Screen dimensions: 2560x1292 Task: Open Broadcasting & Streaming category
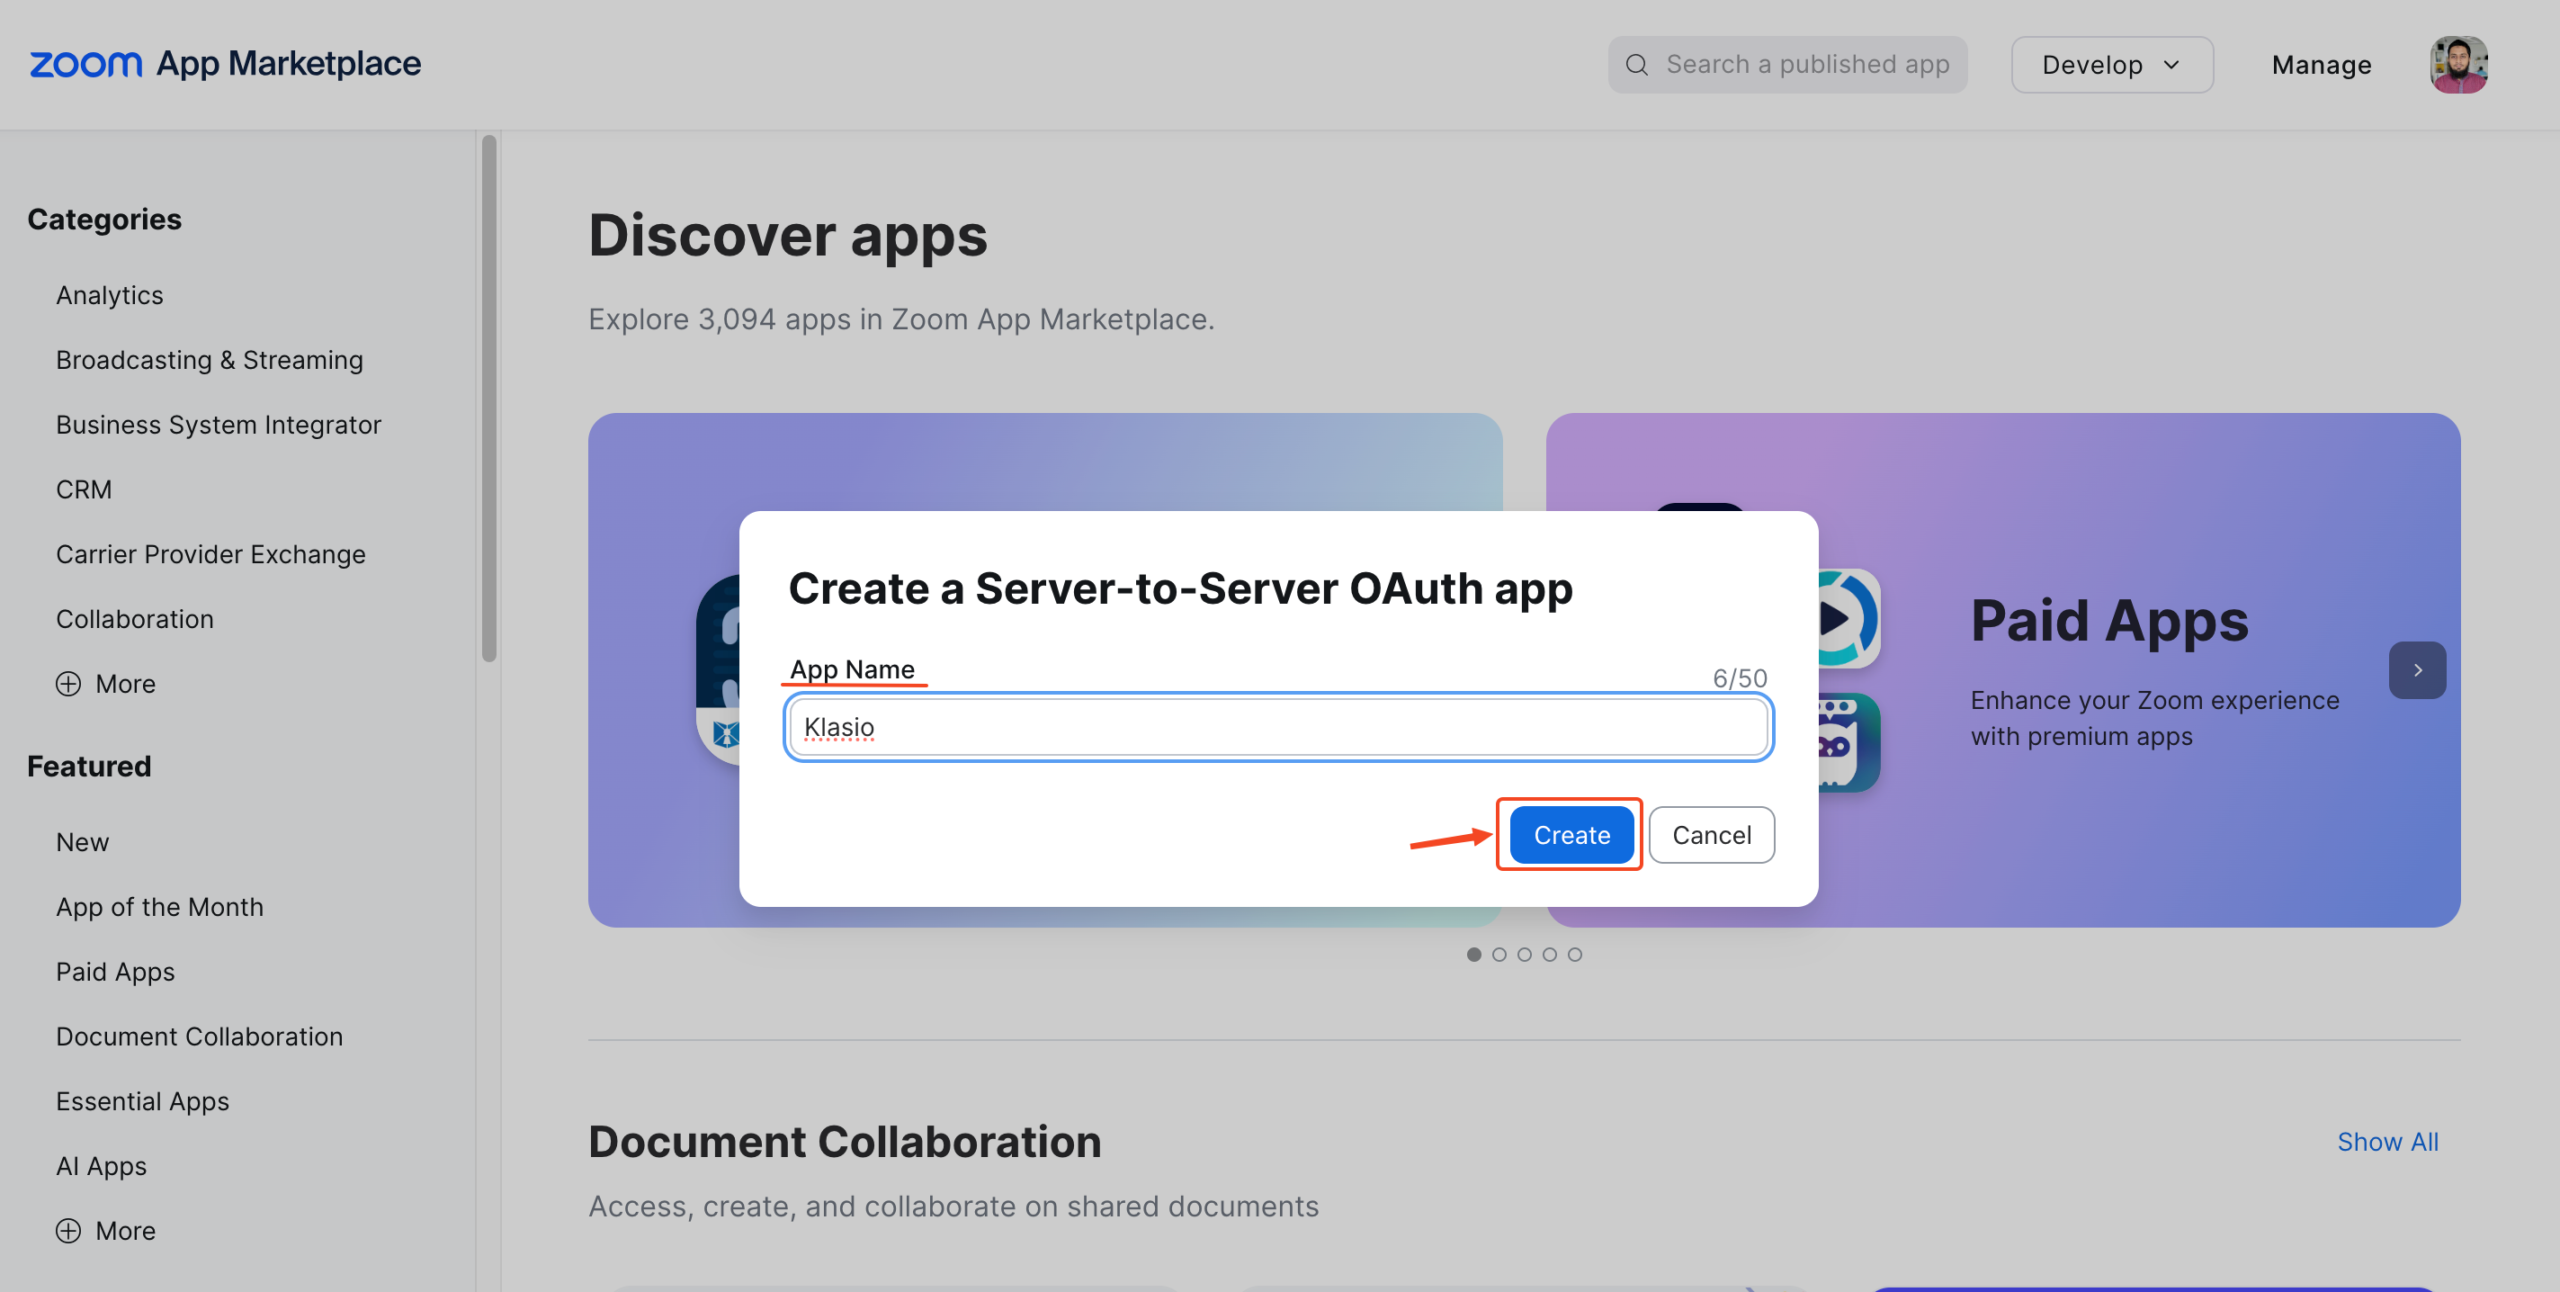[209, 361]
